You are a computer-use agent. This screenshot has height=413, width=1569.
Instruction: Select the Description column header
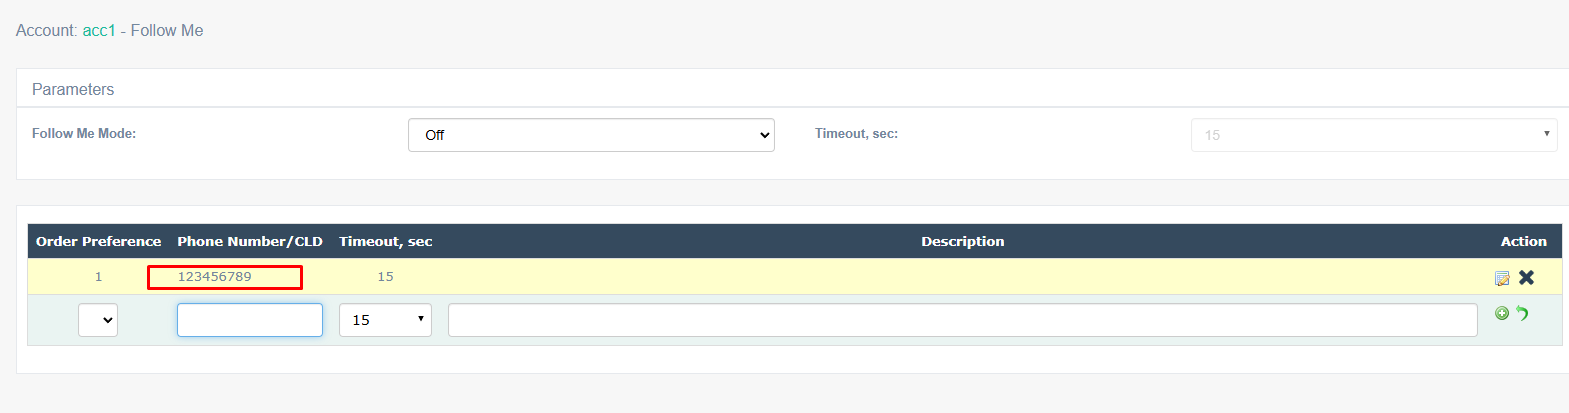coord(962,241)
